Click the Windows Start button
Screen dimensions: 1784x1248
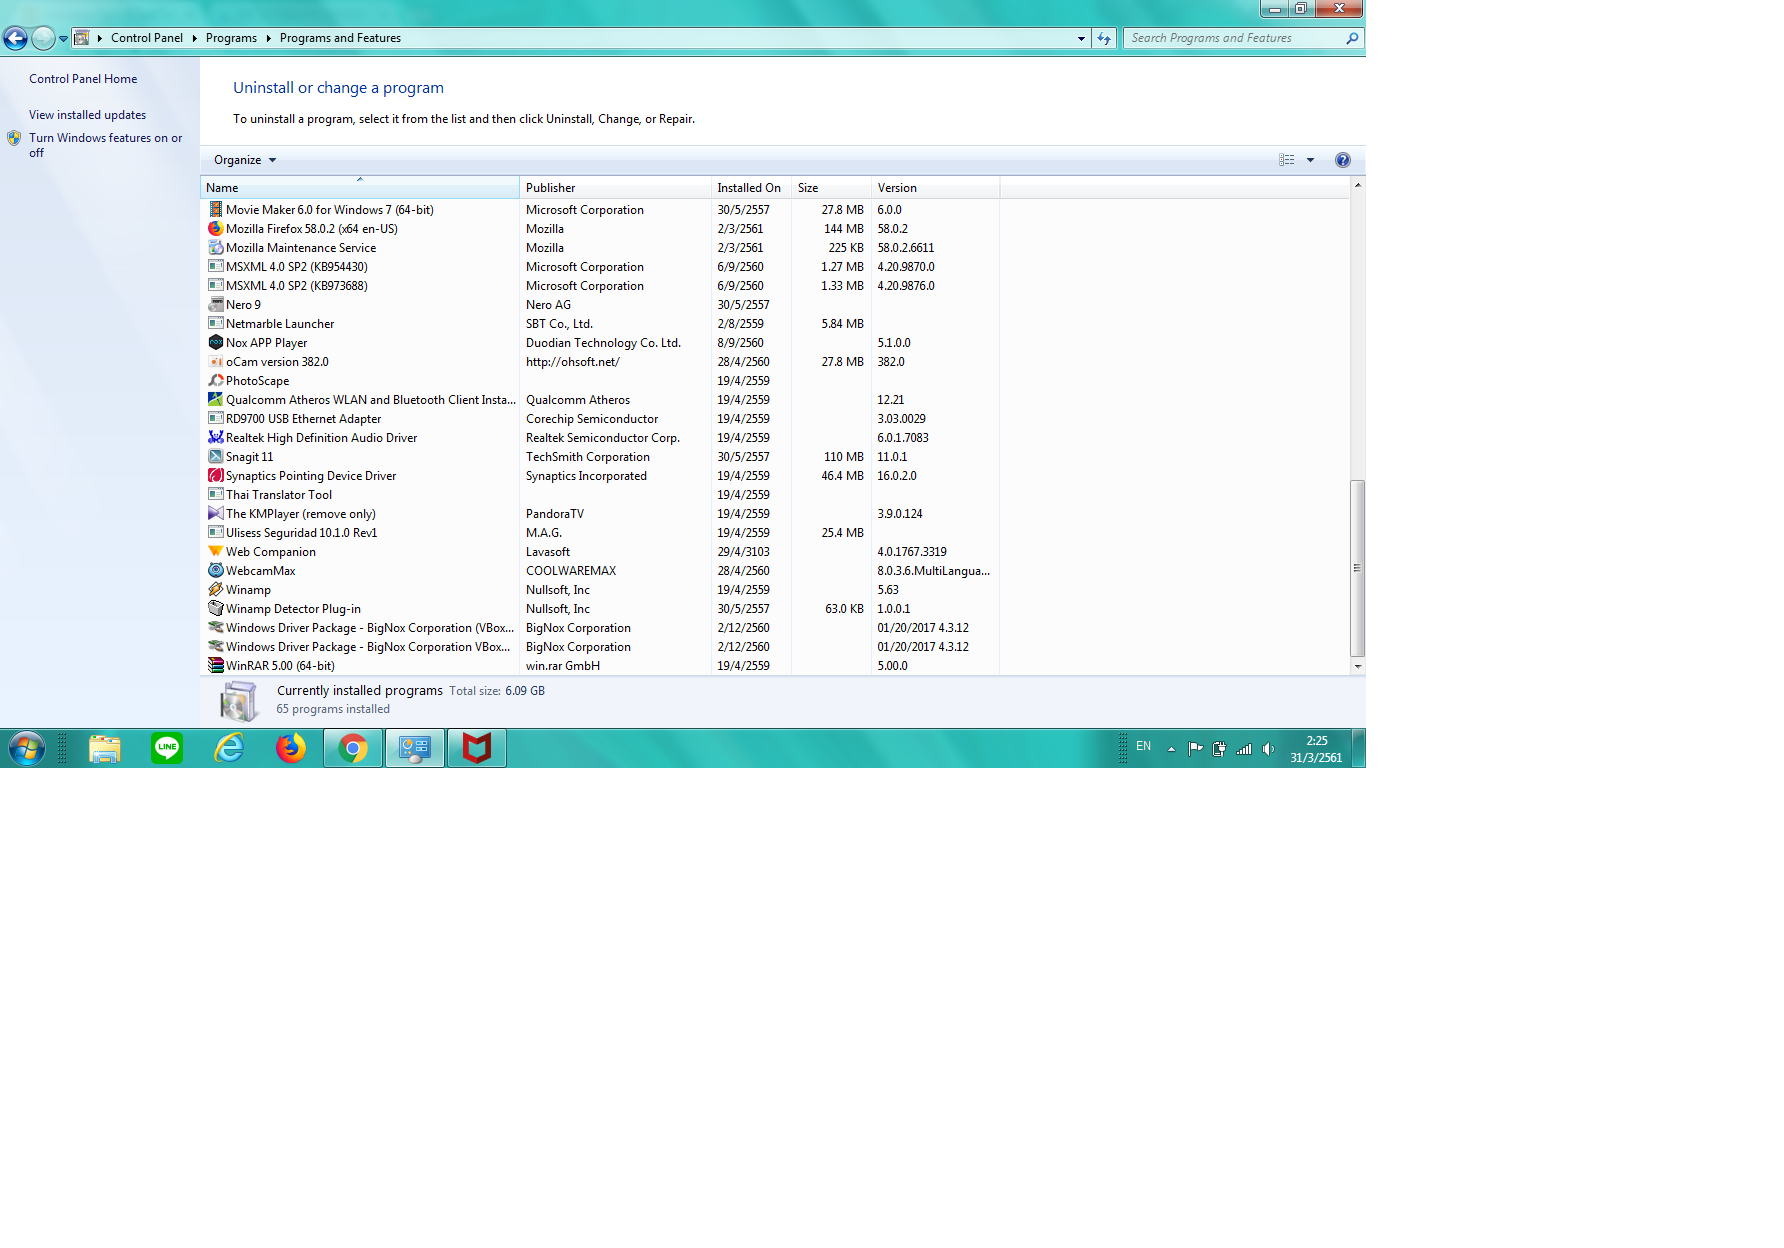[x=27, y=748]
